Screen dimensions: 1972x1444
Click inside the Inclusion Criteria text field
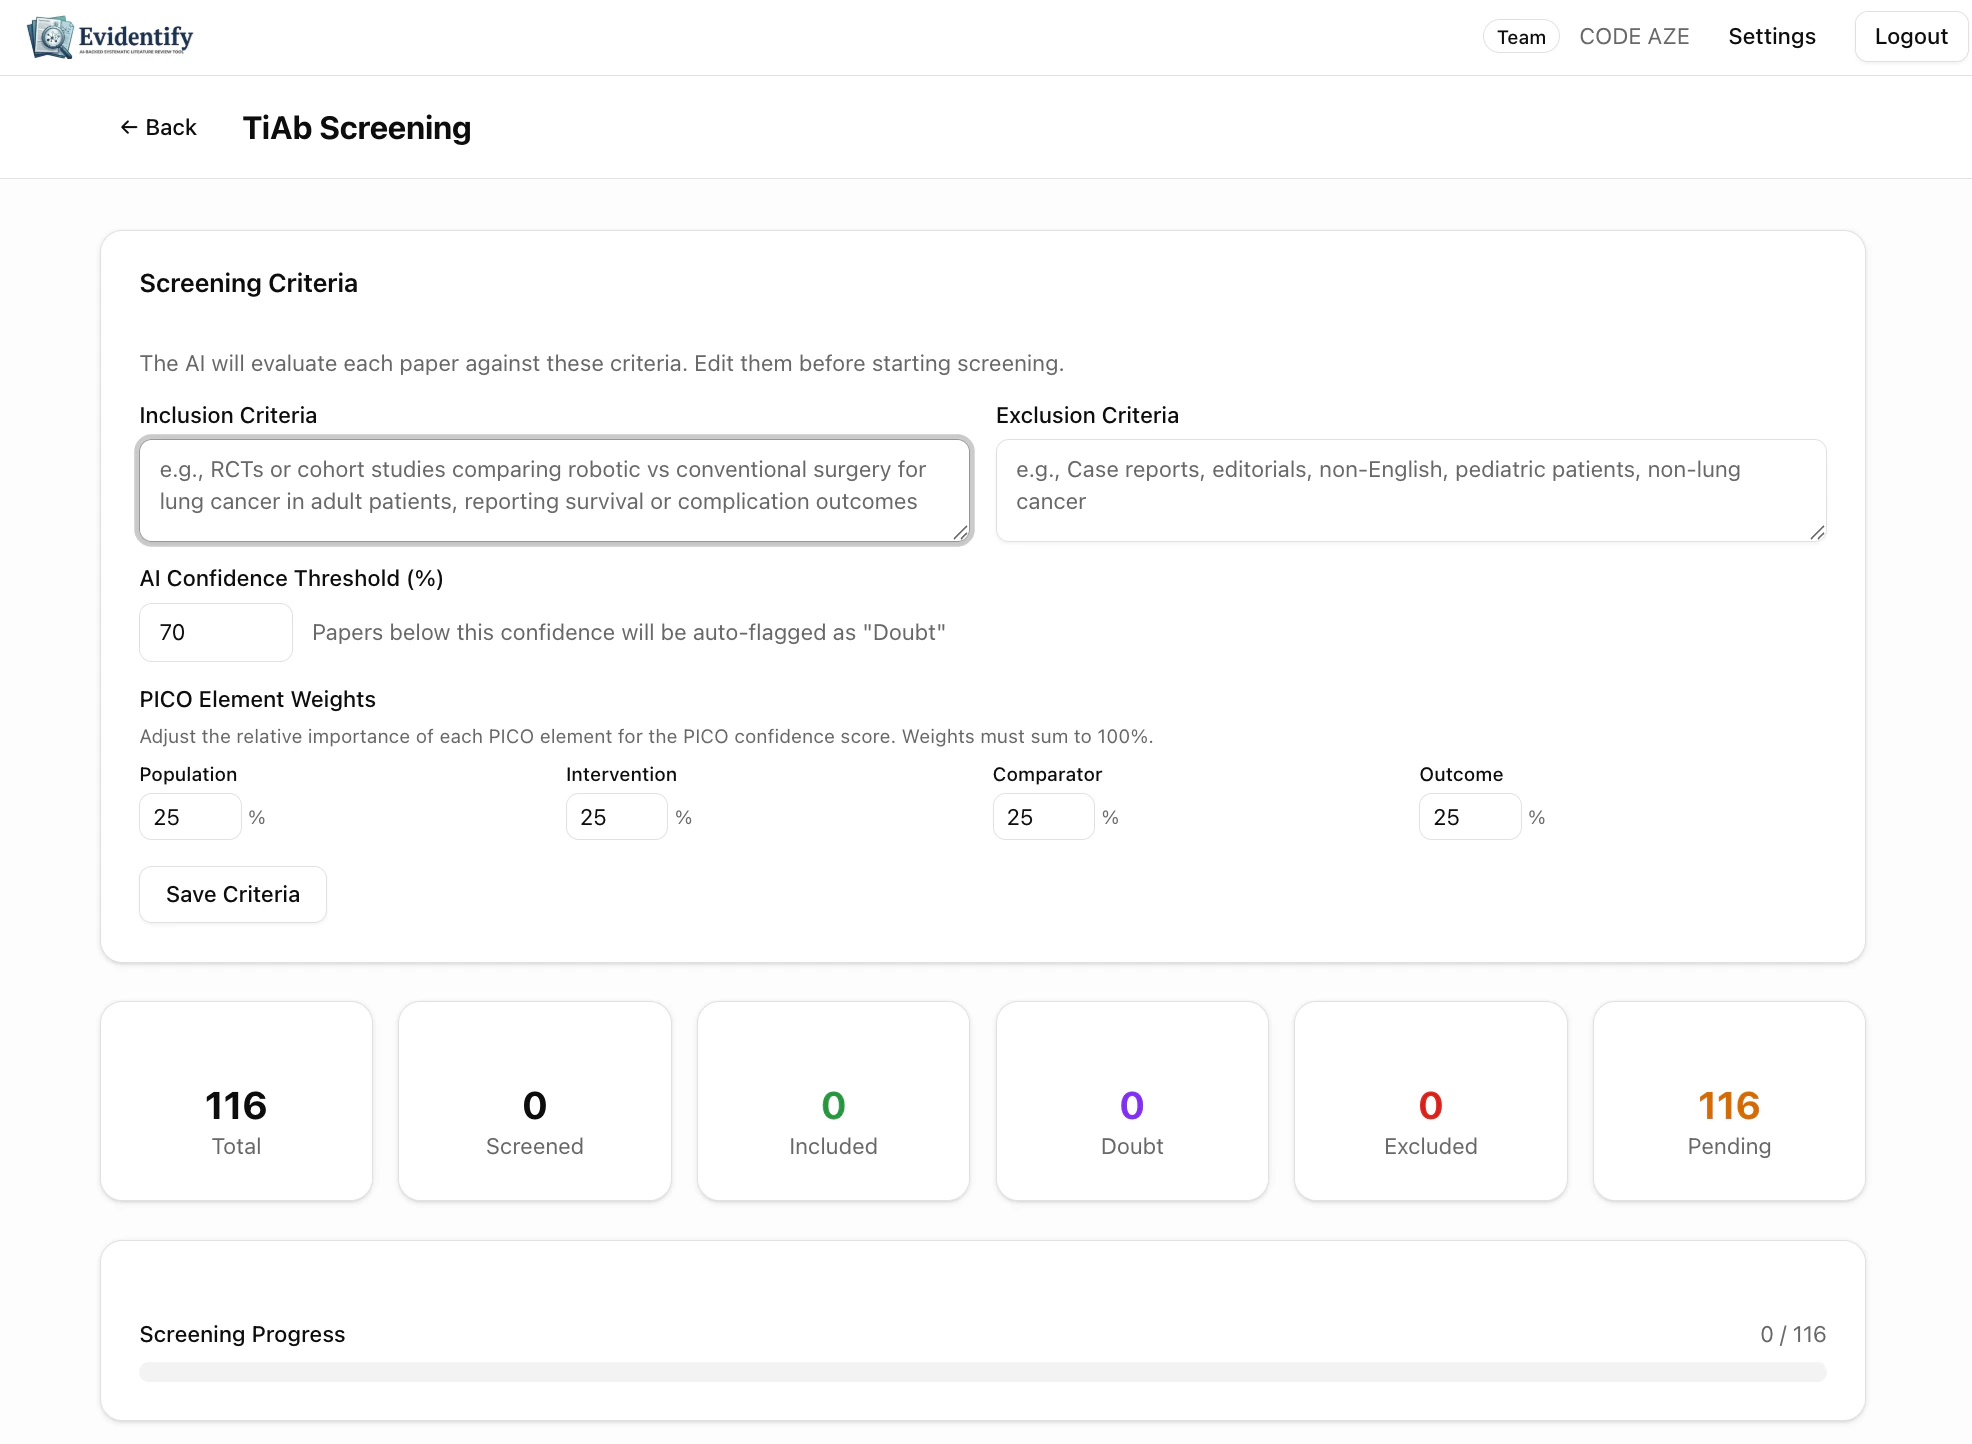pos(554,490)
